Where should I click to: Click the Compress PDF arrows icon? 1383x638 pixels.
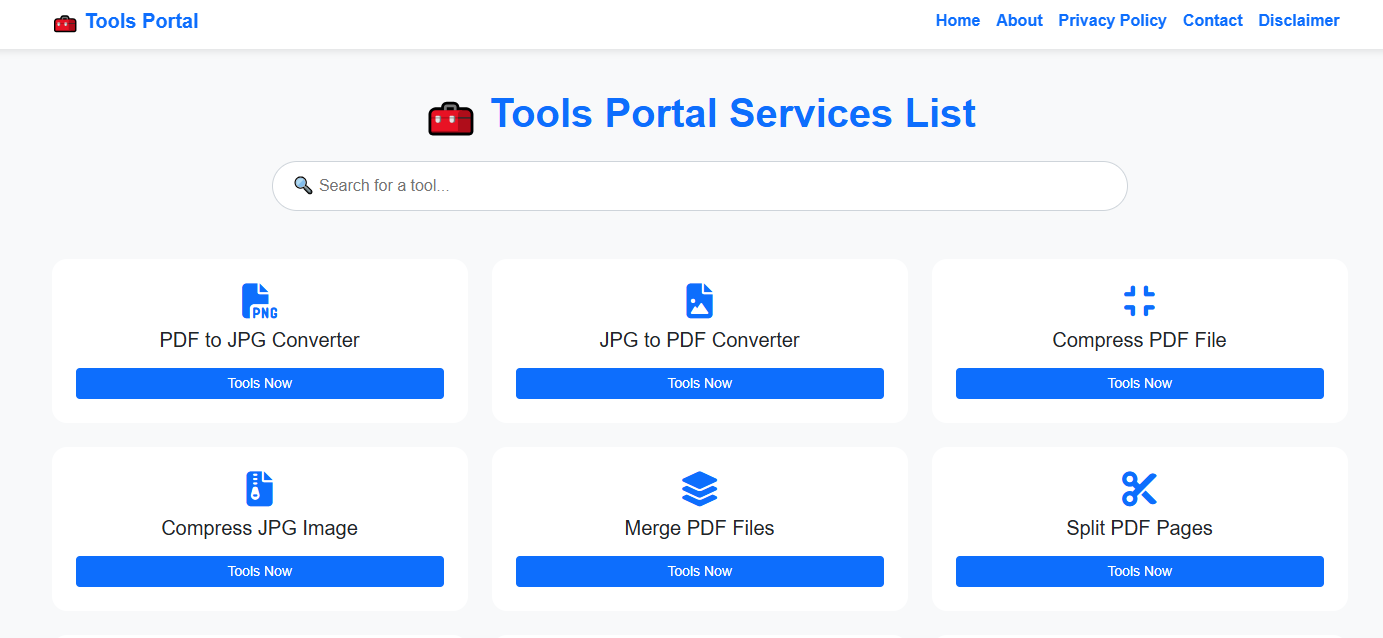(x=1139, y=301)
